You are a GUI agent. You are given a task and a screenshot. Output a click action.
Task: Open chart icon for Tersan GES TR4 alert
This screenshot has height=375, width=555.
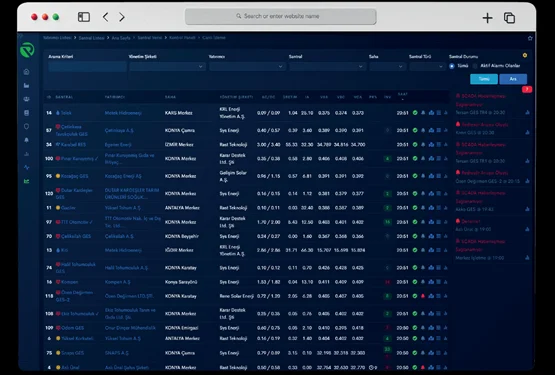tap(527, 112)
